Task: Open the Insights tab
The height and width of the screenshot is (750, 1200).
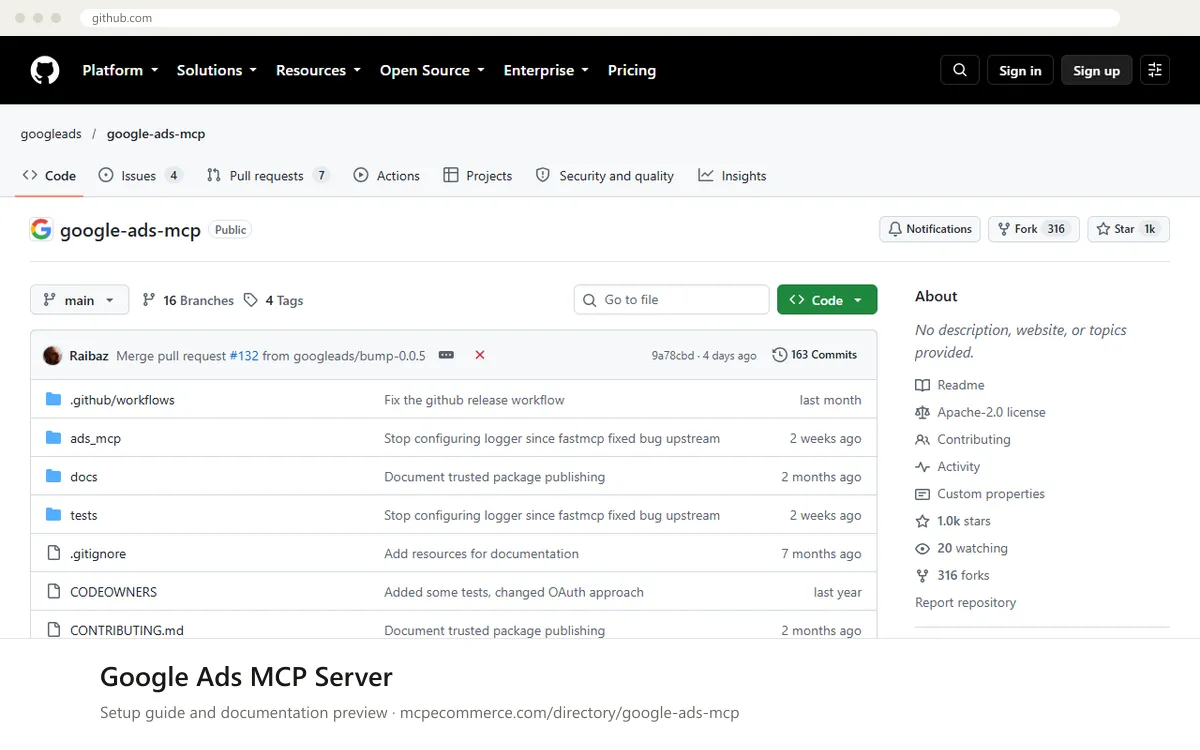Action: (733, 176)
